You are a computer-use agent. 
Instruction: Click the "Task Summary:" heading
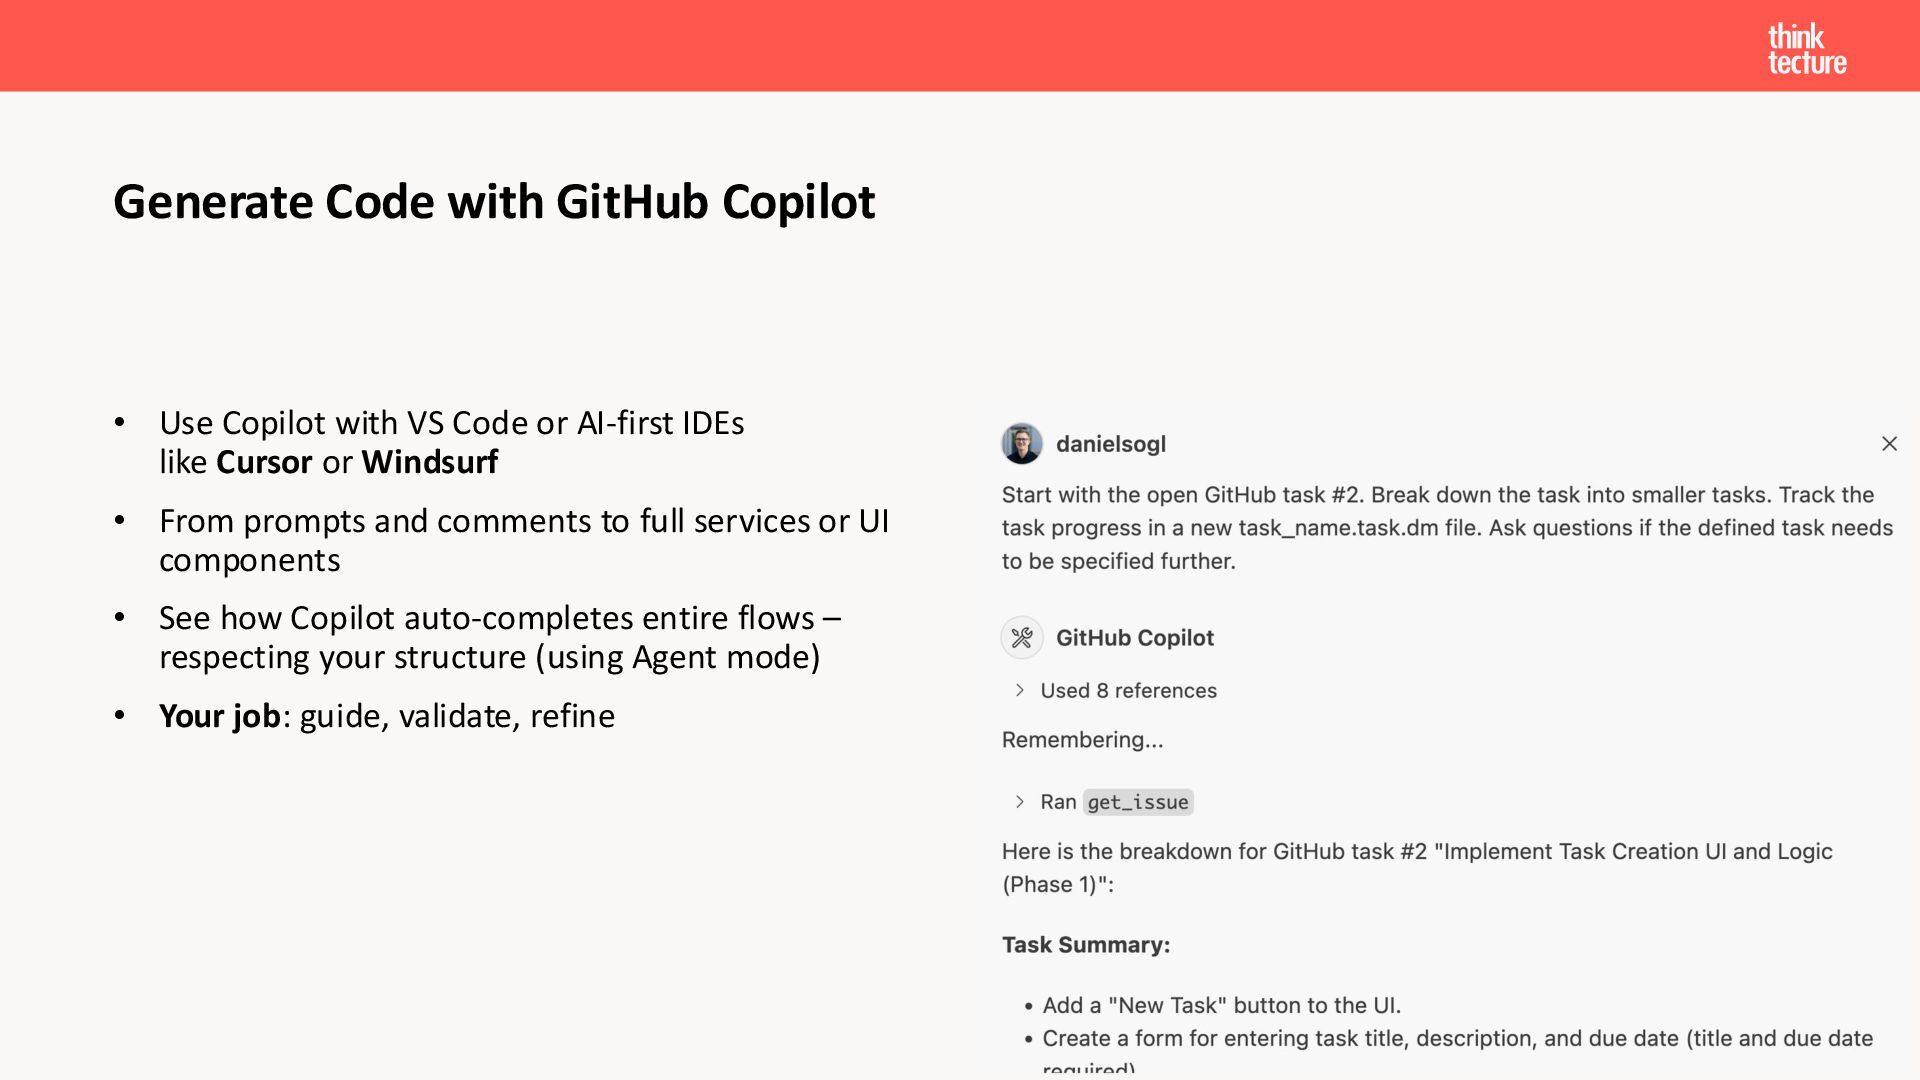point(1085,945)
